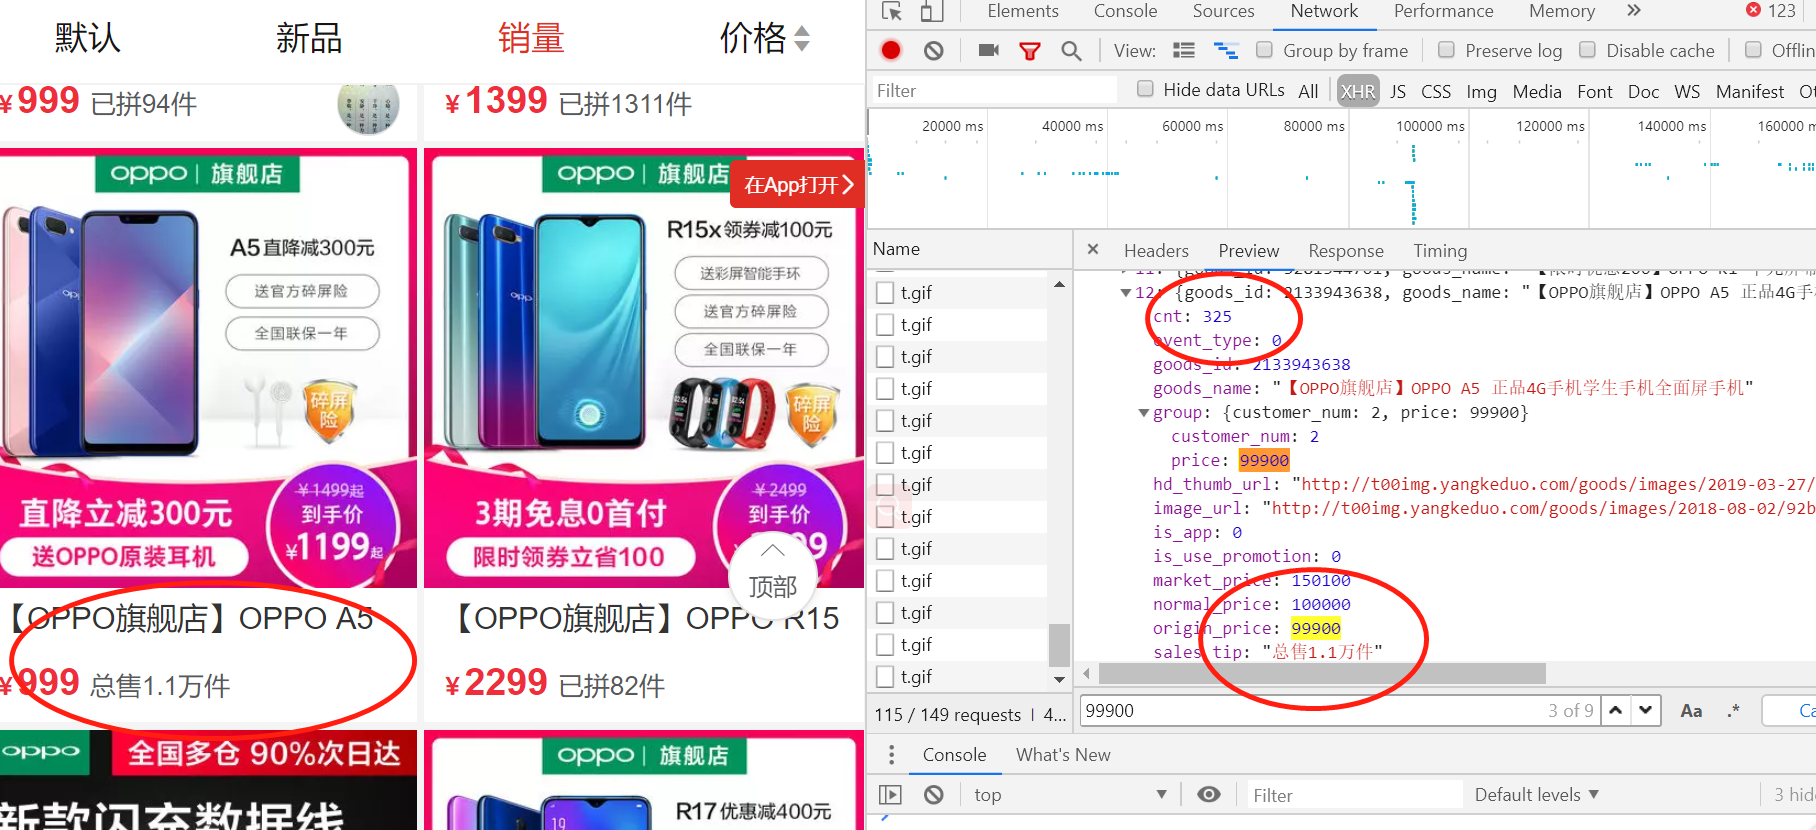This screenshot has width=1816, height=830.
Task: Switch to the Response tab
Action: tap(1345, 251)
